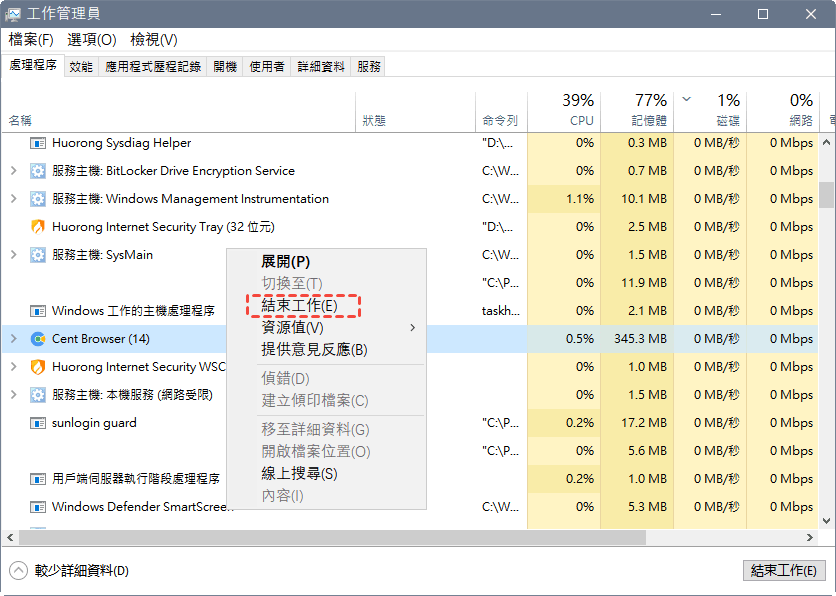The width and height of the screenshot is (836, 596).
Task: Click the Windows Management Instrumentation gear icon
Action: pos(37,199)
